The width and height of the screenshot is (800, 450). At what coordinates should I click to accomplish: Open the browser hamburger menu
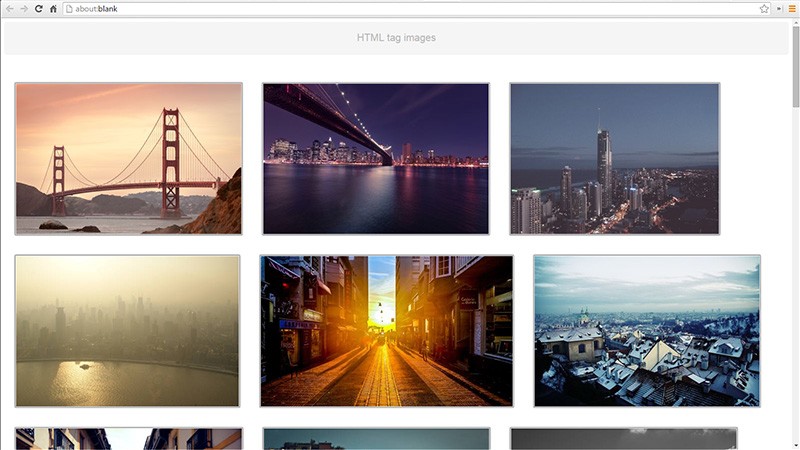click(x=792, y=9)
